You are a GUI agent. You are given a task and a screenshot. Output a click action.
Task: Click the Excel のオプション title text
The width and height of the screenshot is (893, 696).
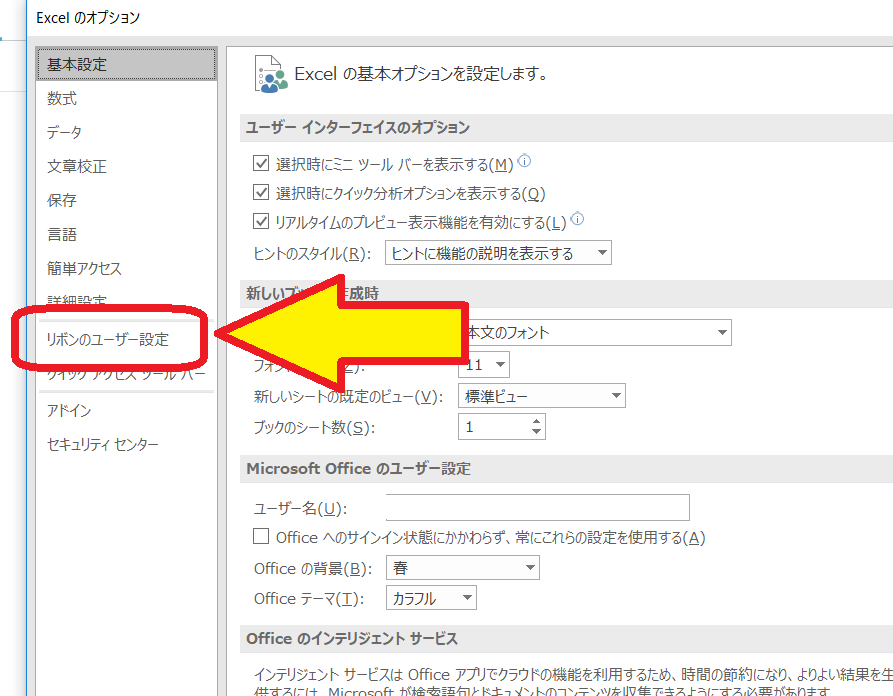coord(88,18)
